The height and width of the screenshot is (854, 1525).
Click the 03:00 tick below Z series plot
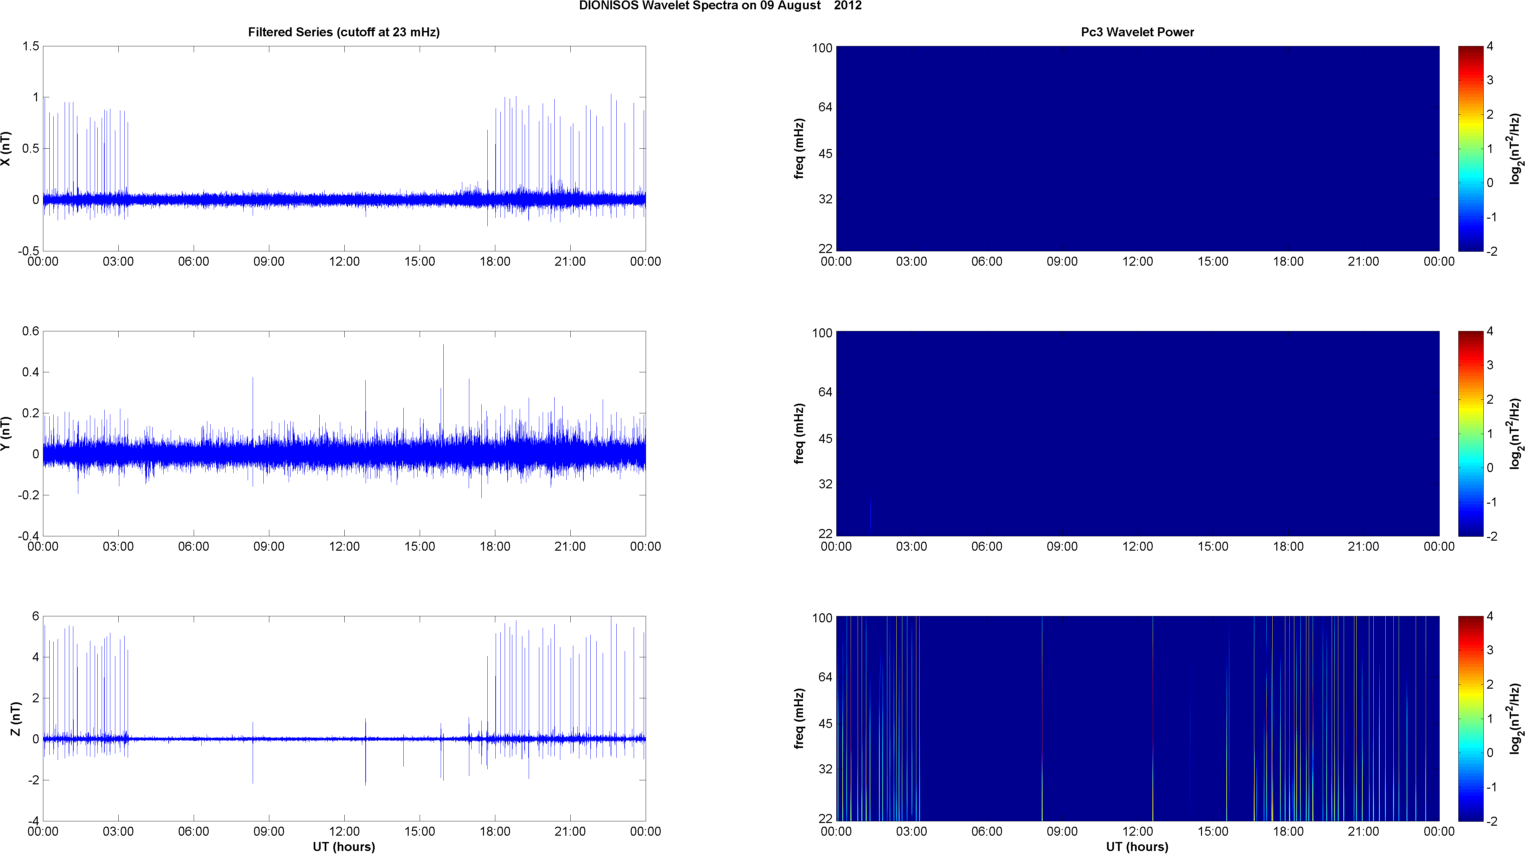(x=118, y=832)
